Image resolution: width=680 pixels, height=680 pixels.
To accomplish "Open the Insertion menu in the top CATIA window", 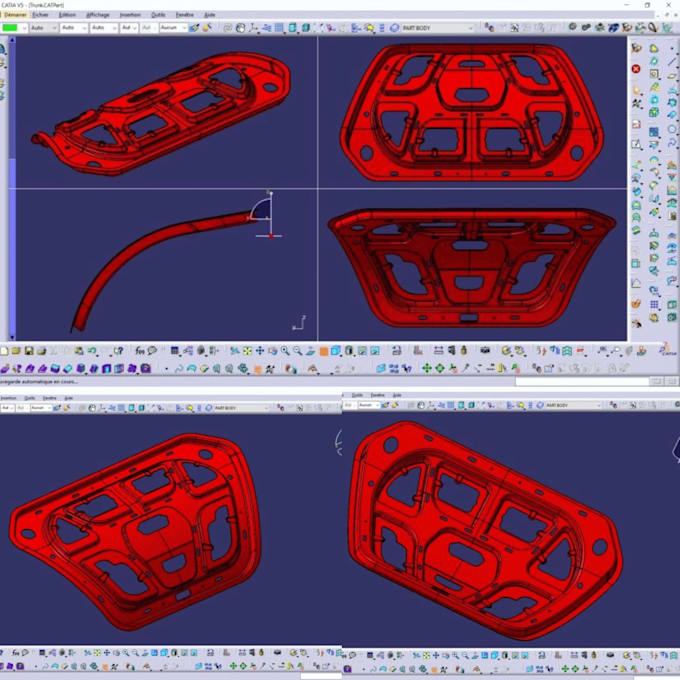I will pyautogui.click(x=130, y=15).
